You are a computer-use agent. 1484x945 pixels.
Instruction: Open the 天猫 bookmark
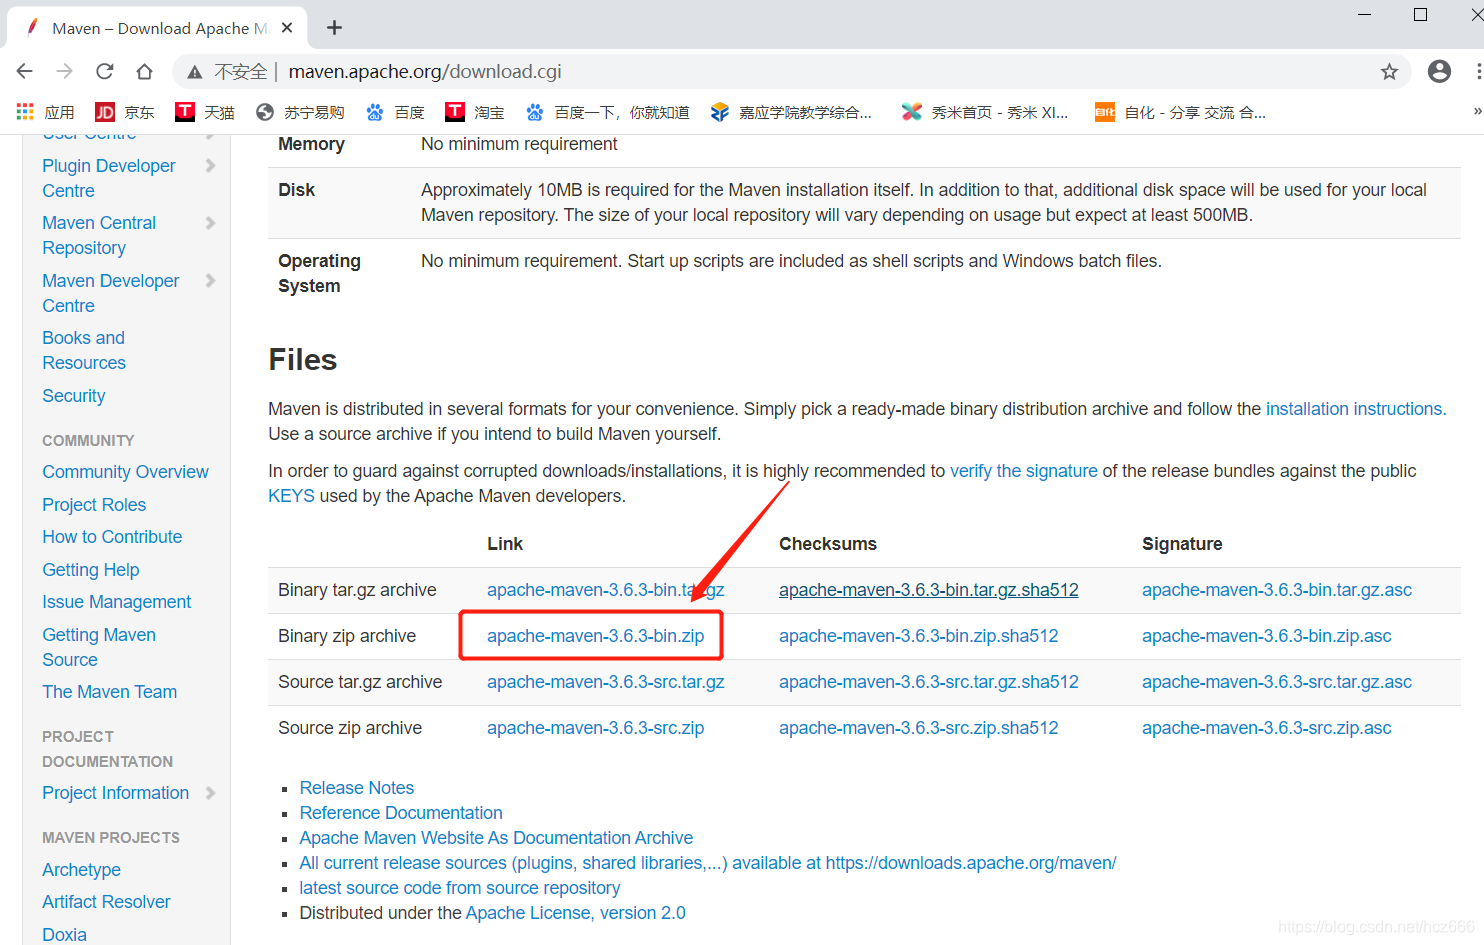(205, 112)
